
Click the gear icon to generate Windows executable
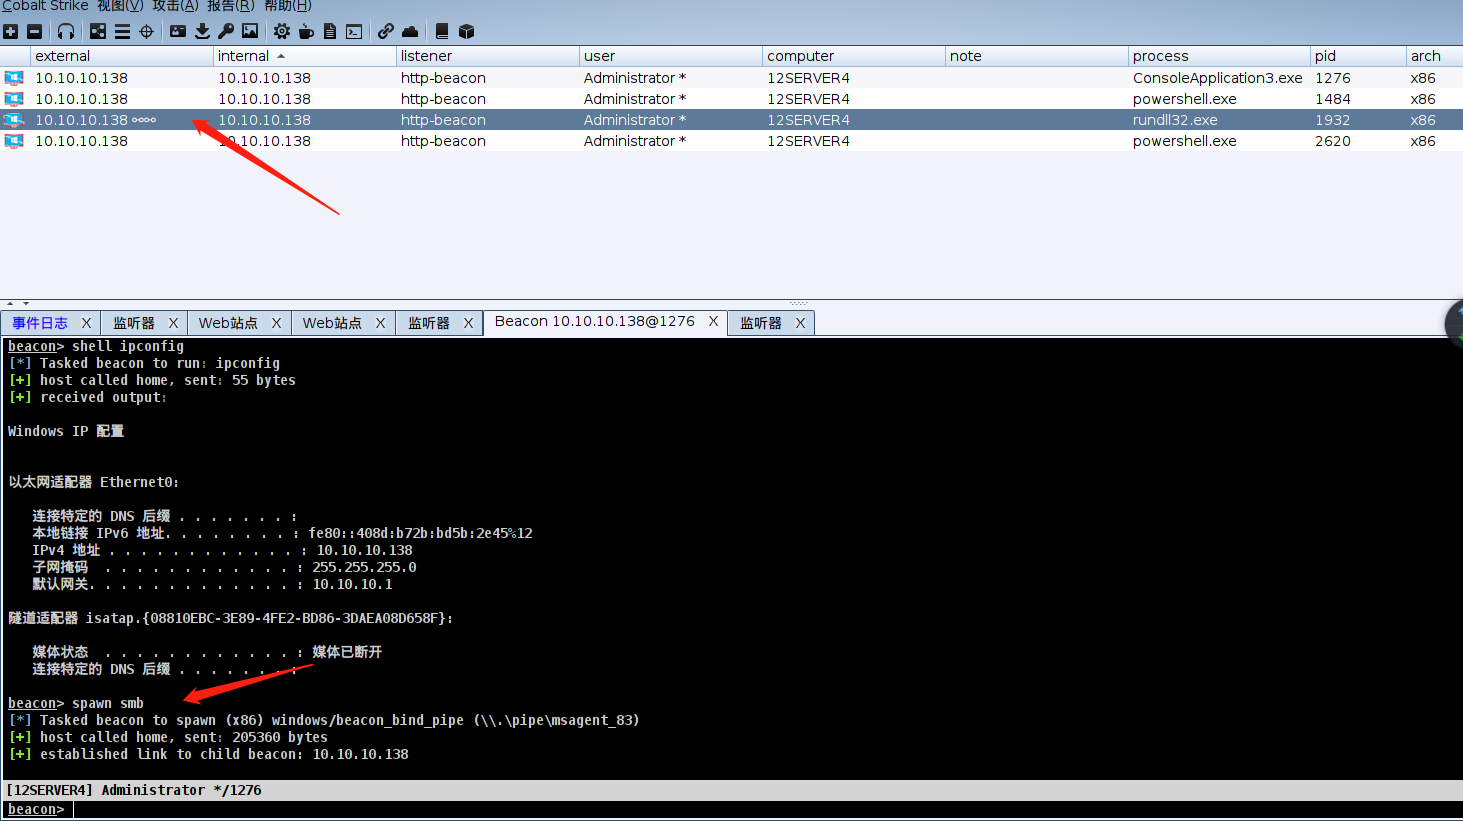point(282,31)
